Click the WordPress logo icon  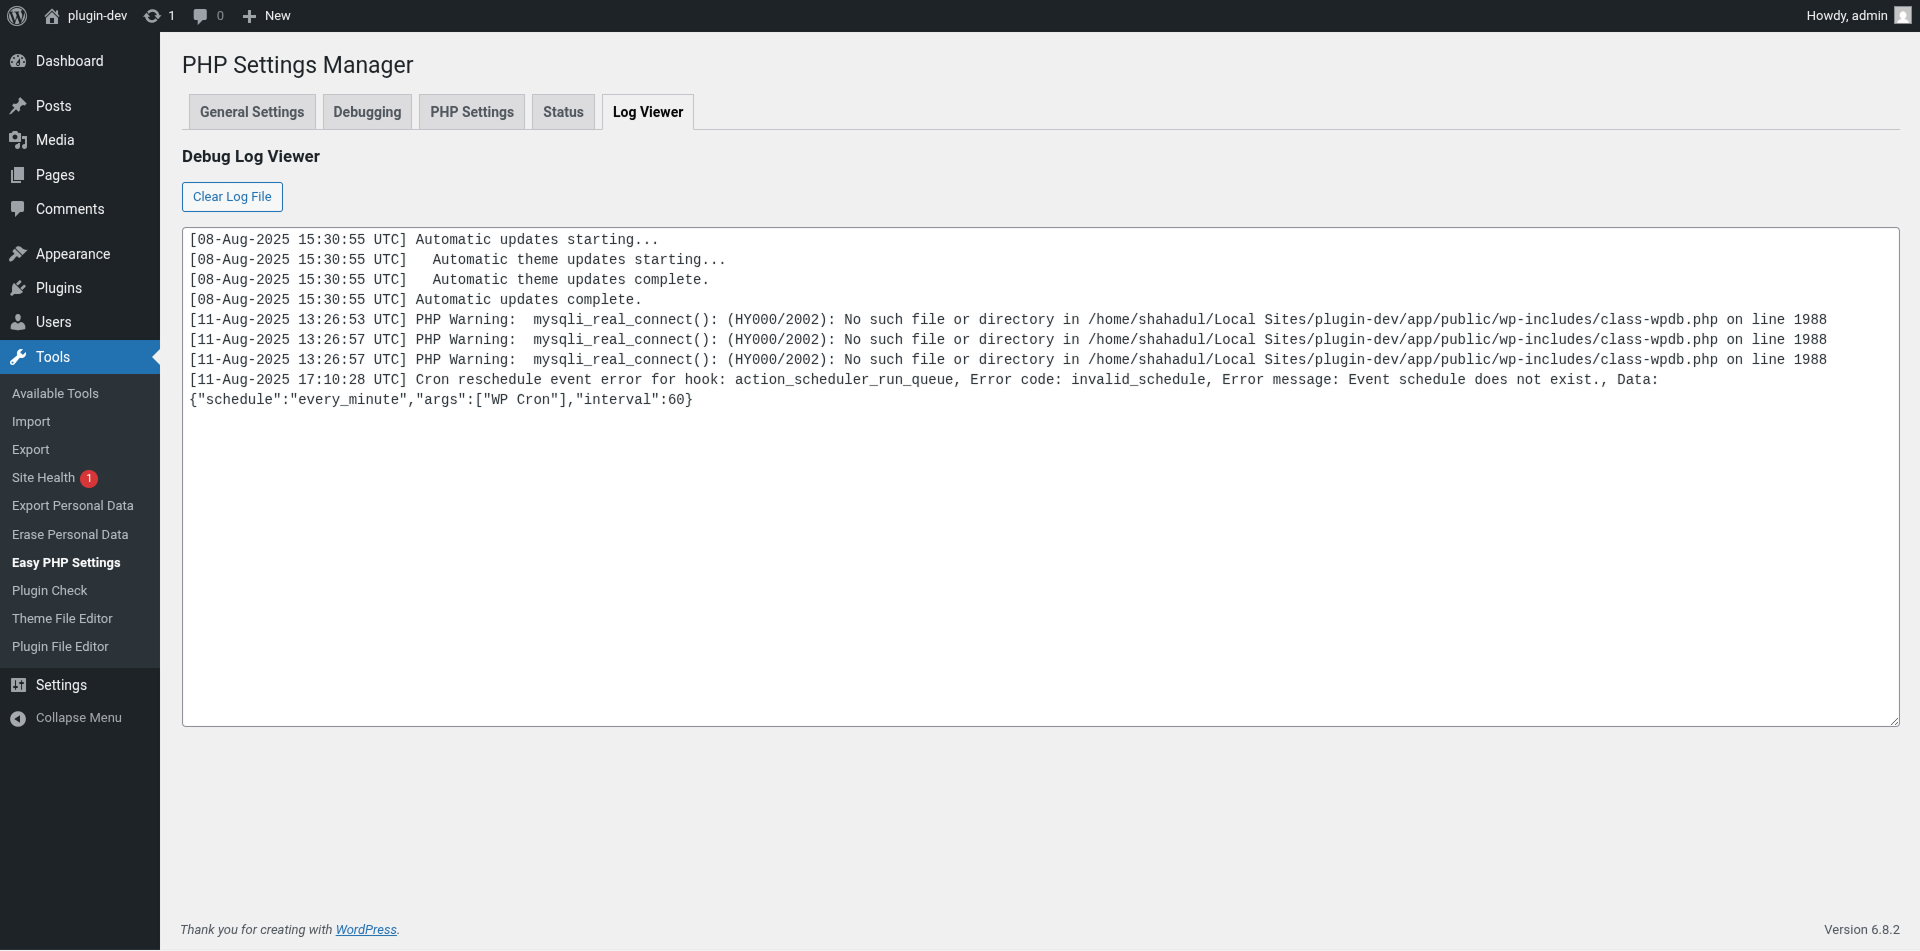[x=17, y=16]
